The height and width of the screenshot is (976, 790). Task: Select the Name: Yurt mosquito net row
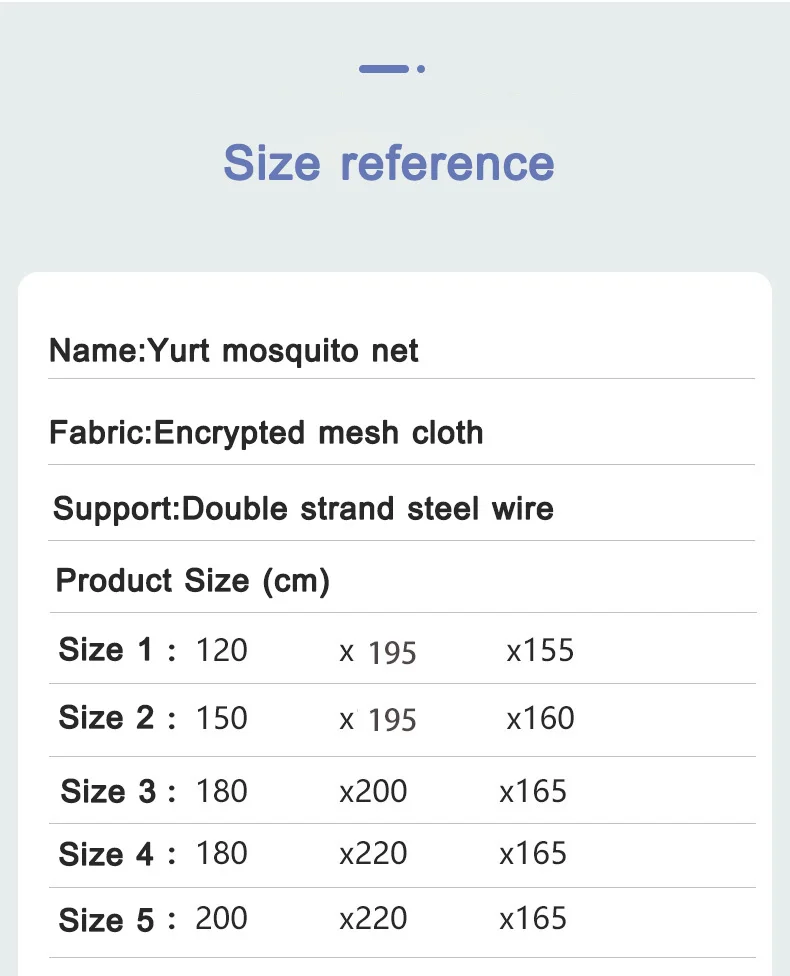click(402, 350)
